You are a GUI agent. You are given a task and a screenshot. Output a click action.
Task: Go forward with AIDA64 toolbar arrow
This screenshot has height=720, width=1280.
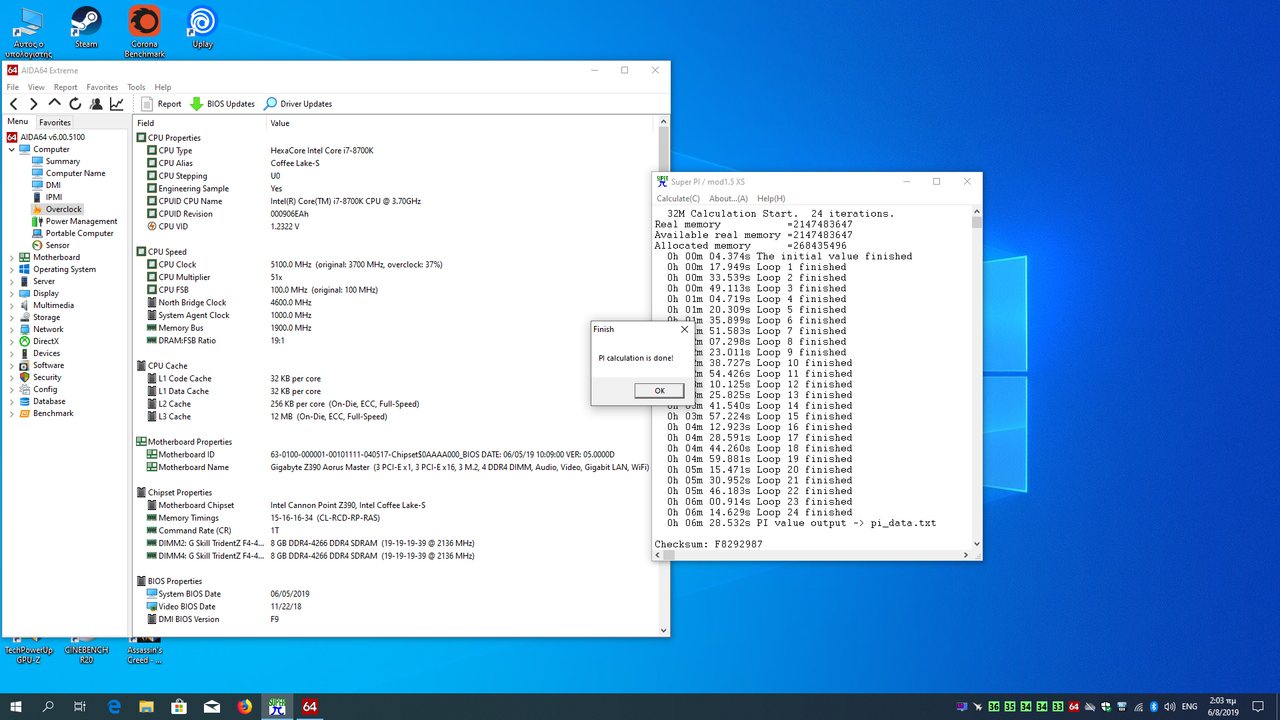click(x=33, y=104)
